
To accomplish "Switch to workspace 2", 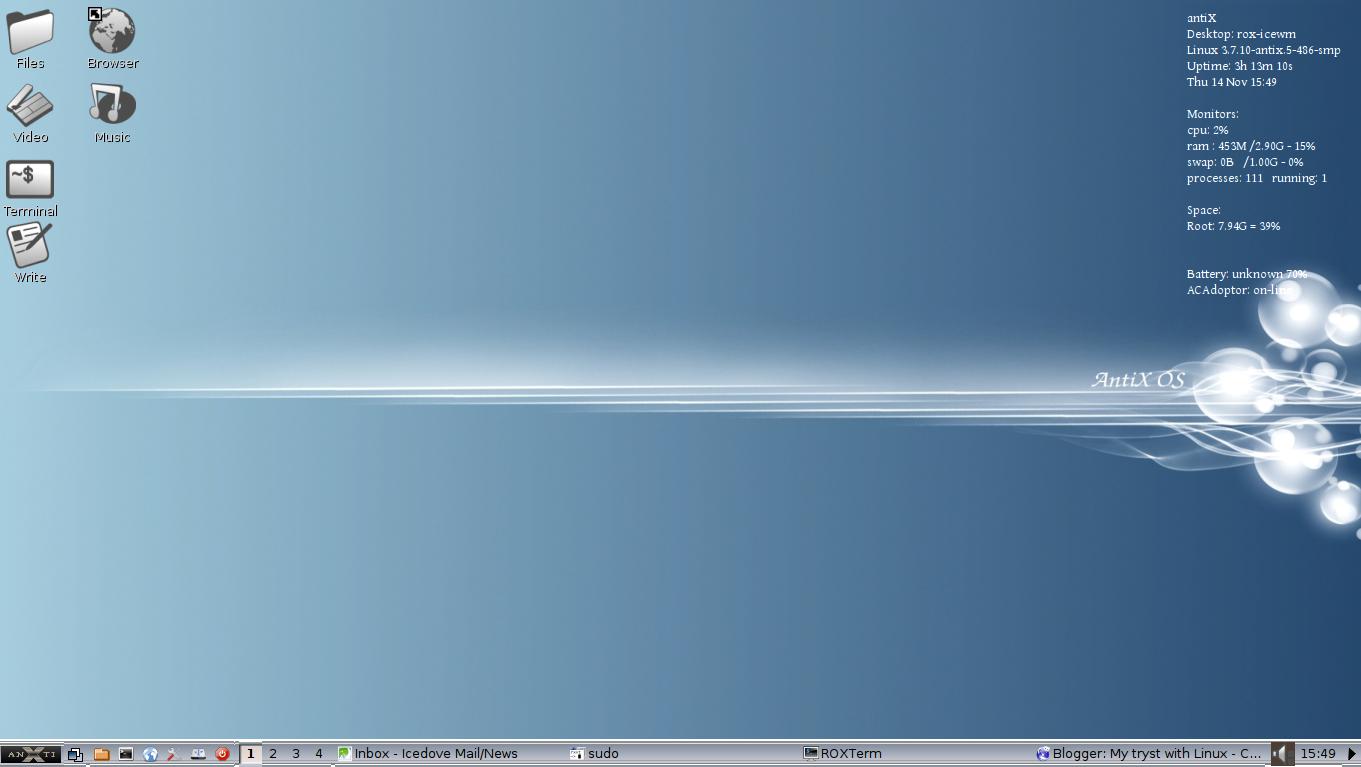I will pos(273,754).
